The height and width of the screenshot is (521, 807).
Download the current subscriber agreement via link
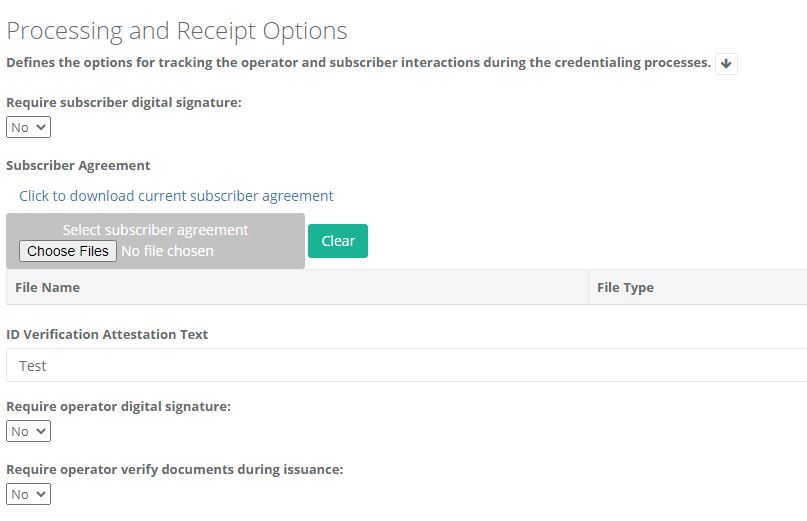pyautogui.click(x=176, y=196)
